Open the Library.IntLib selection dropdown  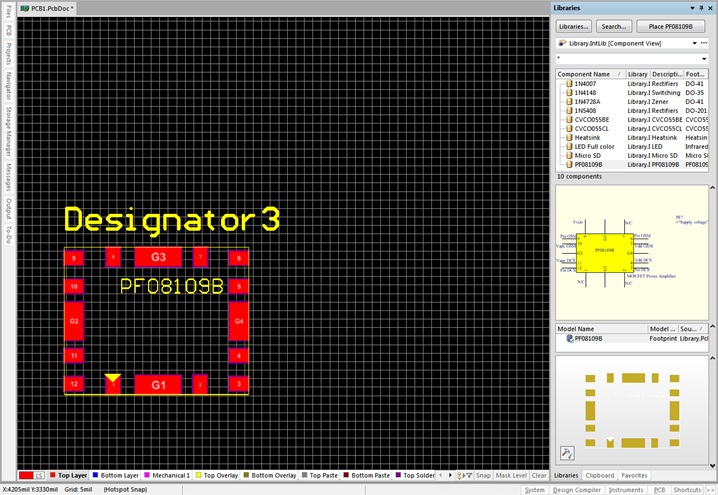[694, 43]
